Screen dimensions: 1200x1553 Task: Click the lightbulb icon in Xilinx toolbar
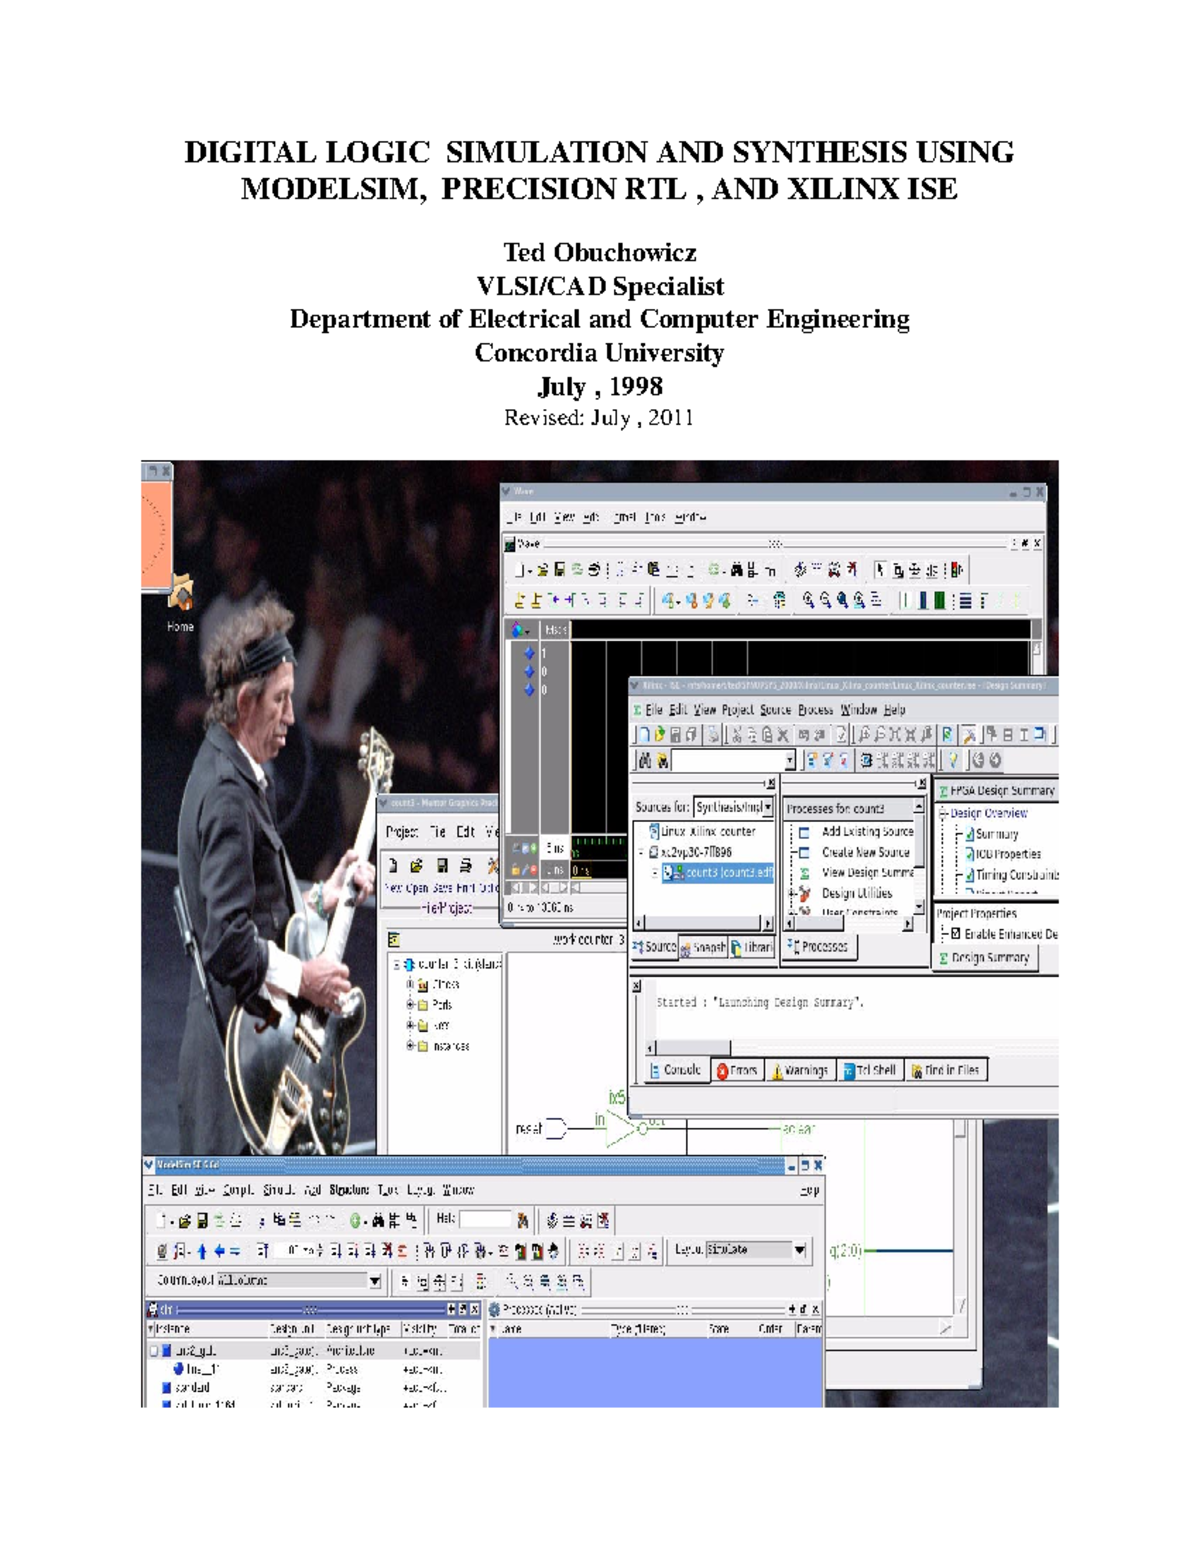953,760
